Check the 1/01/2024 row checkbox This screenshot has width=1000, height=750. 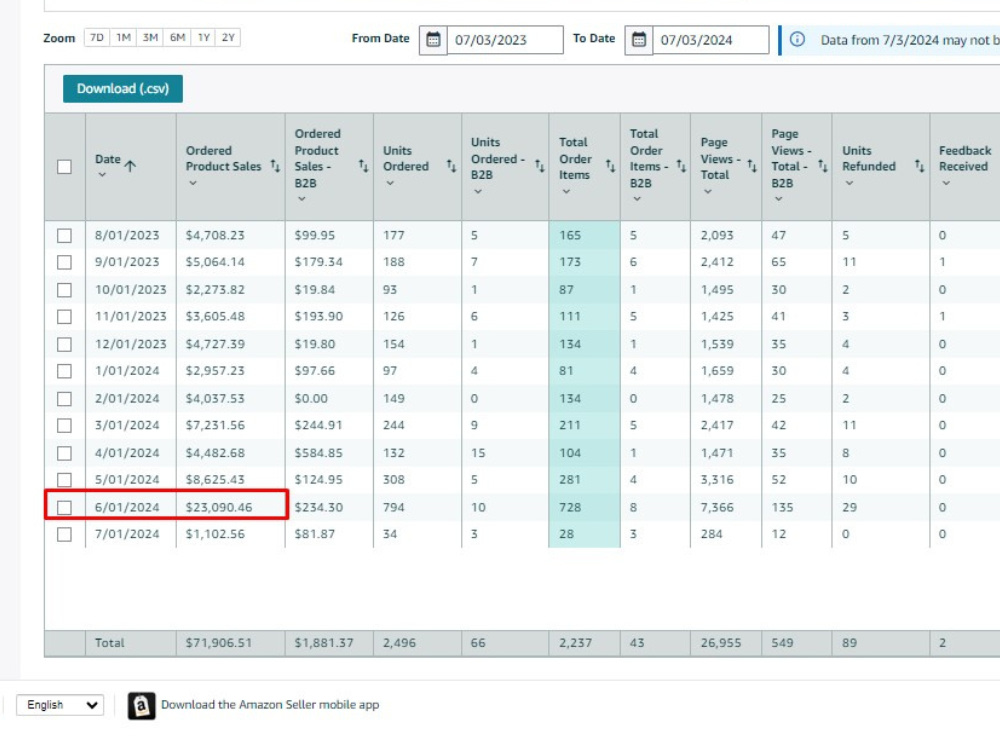click(x=64, y=371)
